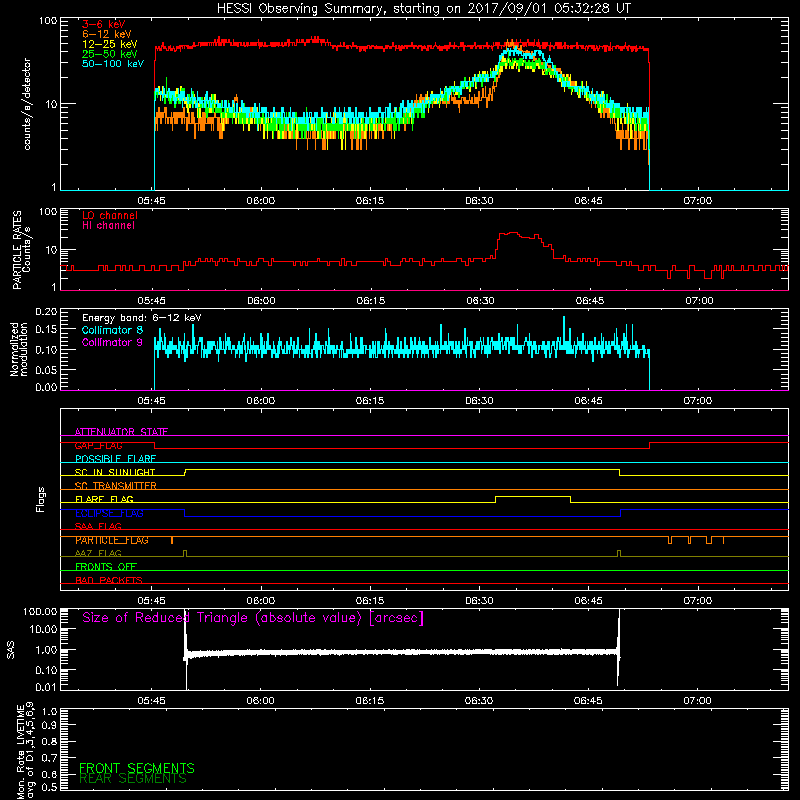Click the Mon. Rate LIVETIME axis label
Image resolution: width=800 pixels, height=800 pixels.
25,750
